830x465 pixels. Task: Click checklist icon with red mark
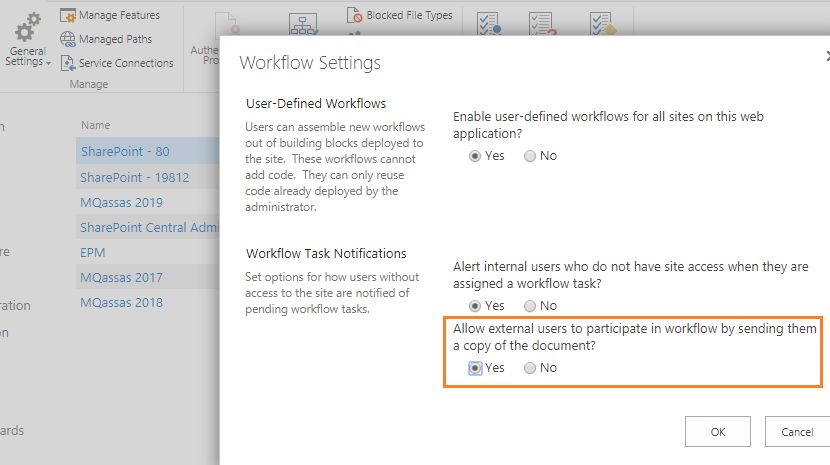pos(543,24)
